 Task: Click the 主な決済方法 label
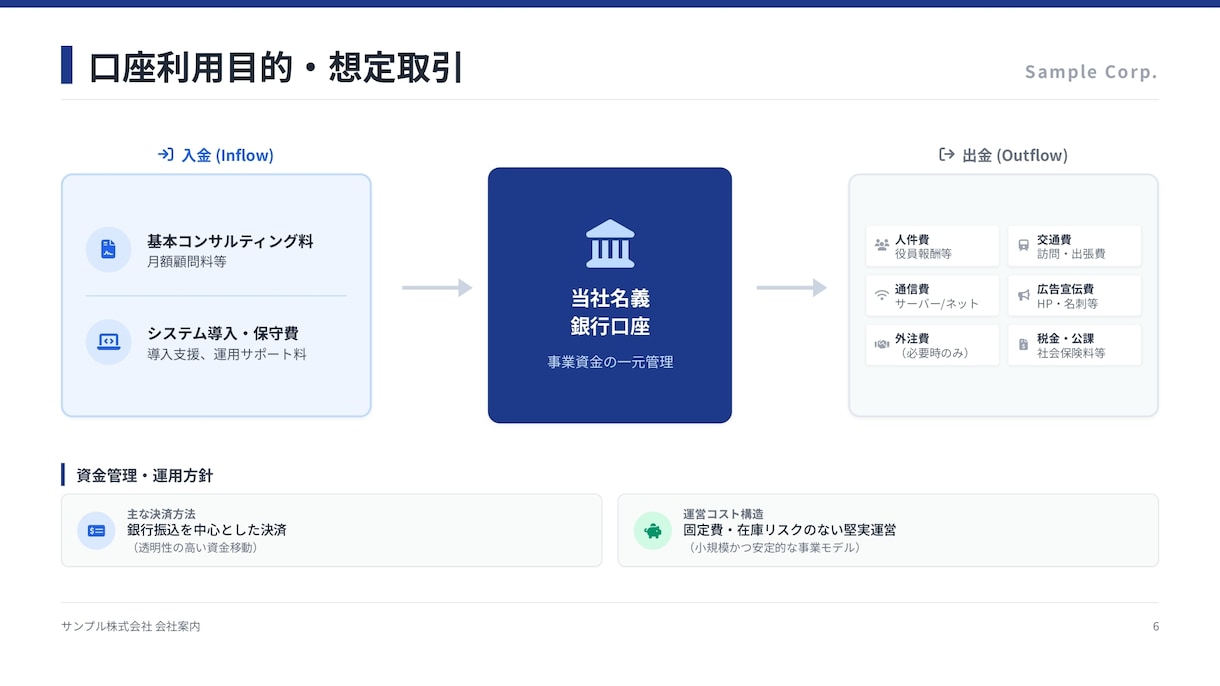tap(161, 514)
